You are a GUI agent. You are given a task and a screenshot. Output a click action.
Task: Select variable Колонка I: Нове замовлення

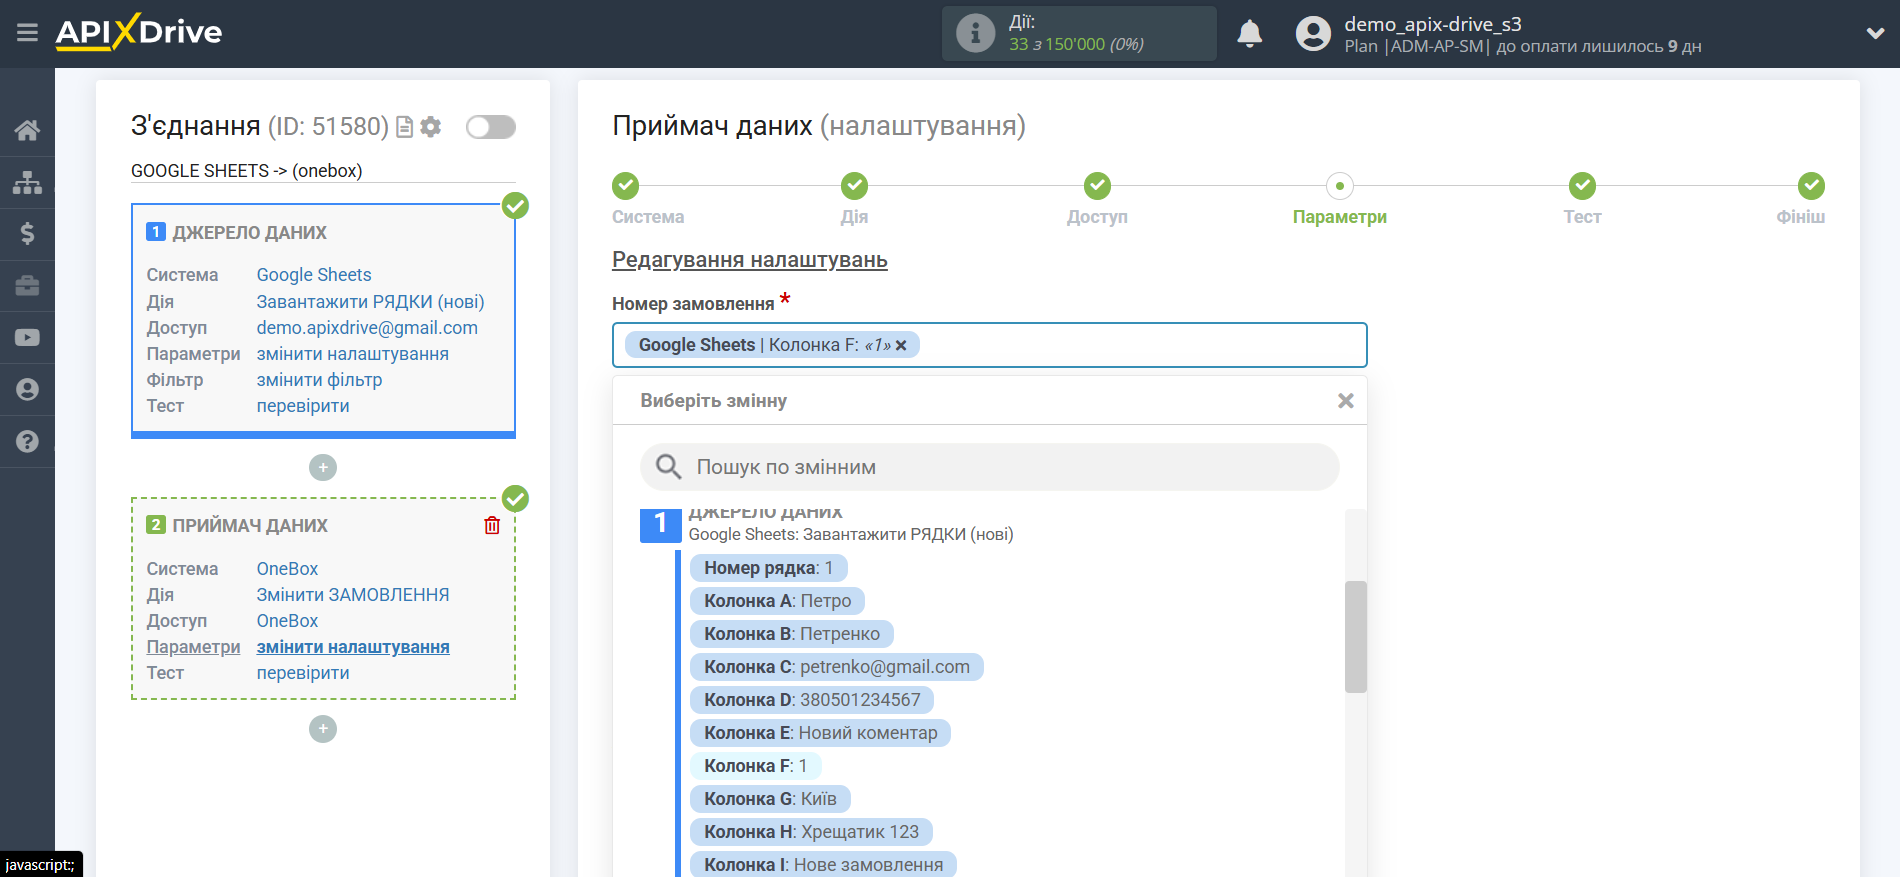point(823,865)
